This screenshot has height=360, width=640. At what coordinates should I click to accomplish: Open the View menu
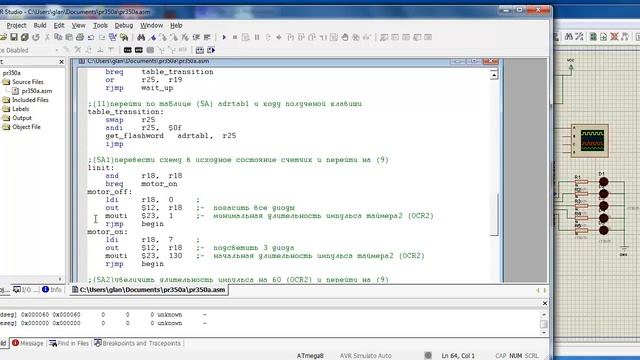[x=78, y=25]
